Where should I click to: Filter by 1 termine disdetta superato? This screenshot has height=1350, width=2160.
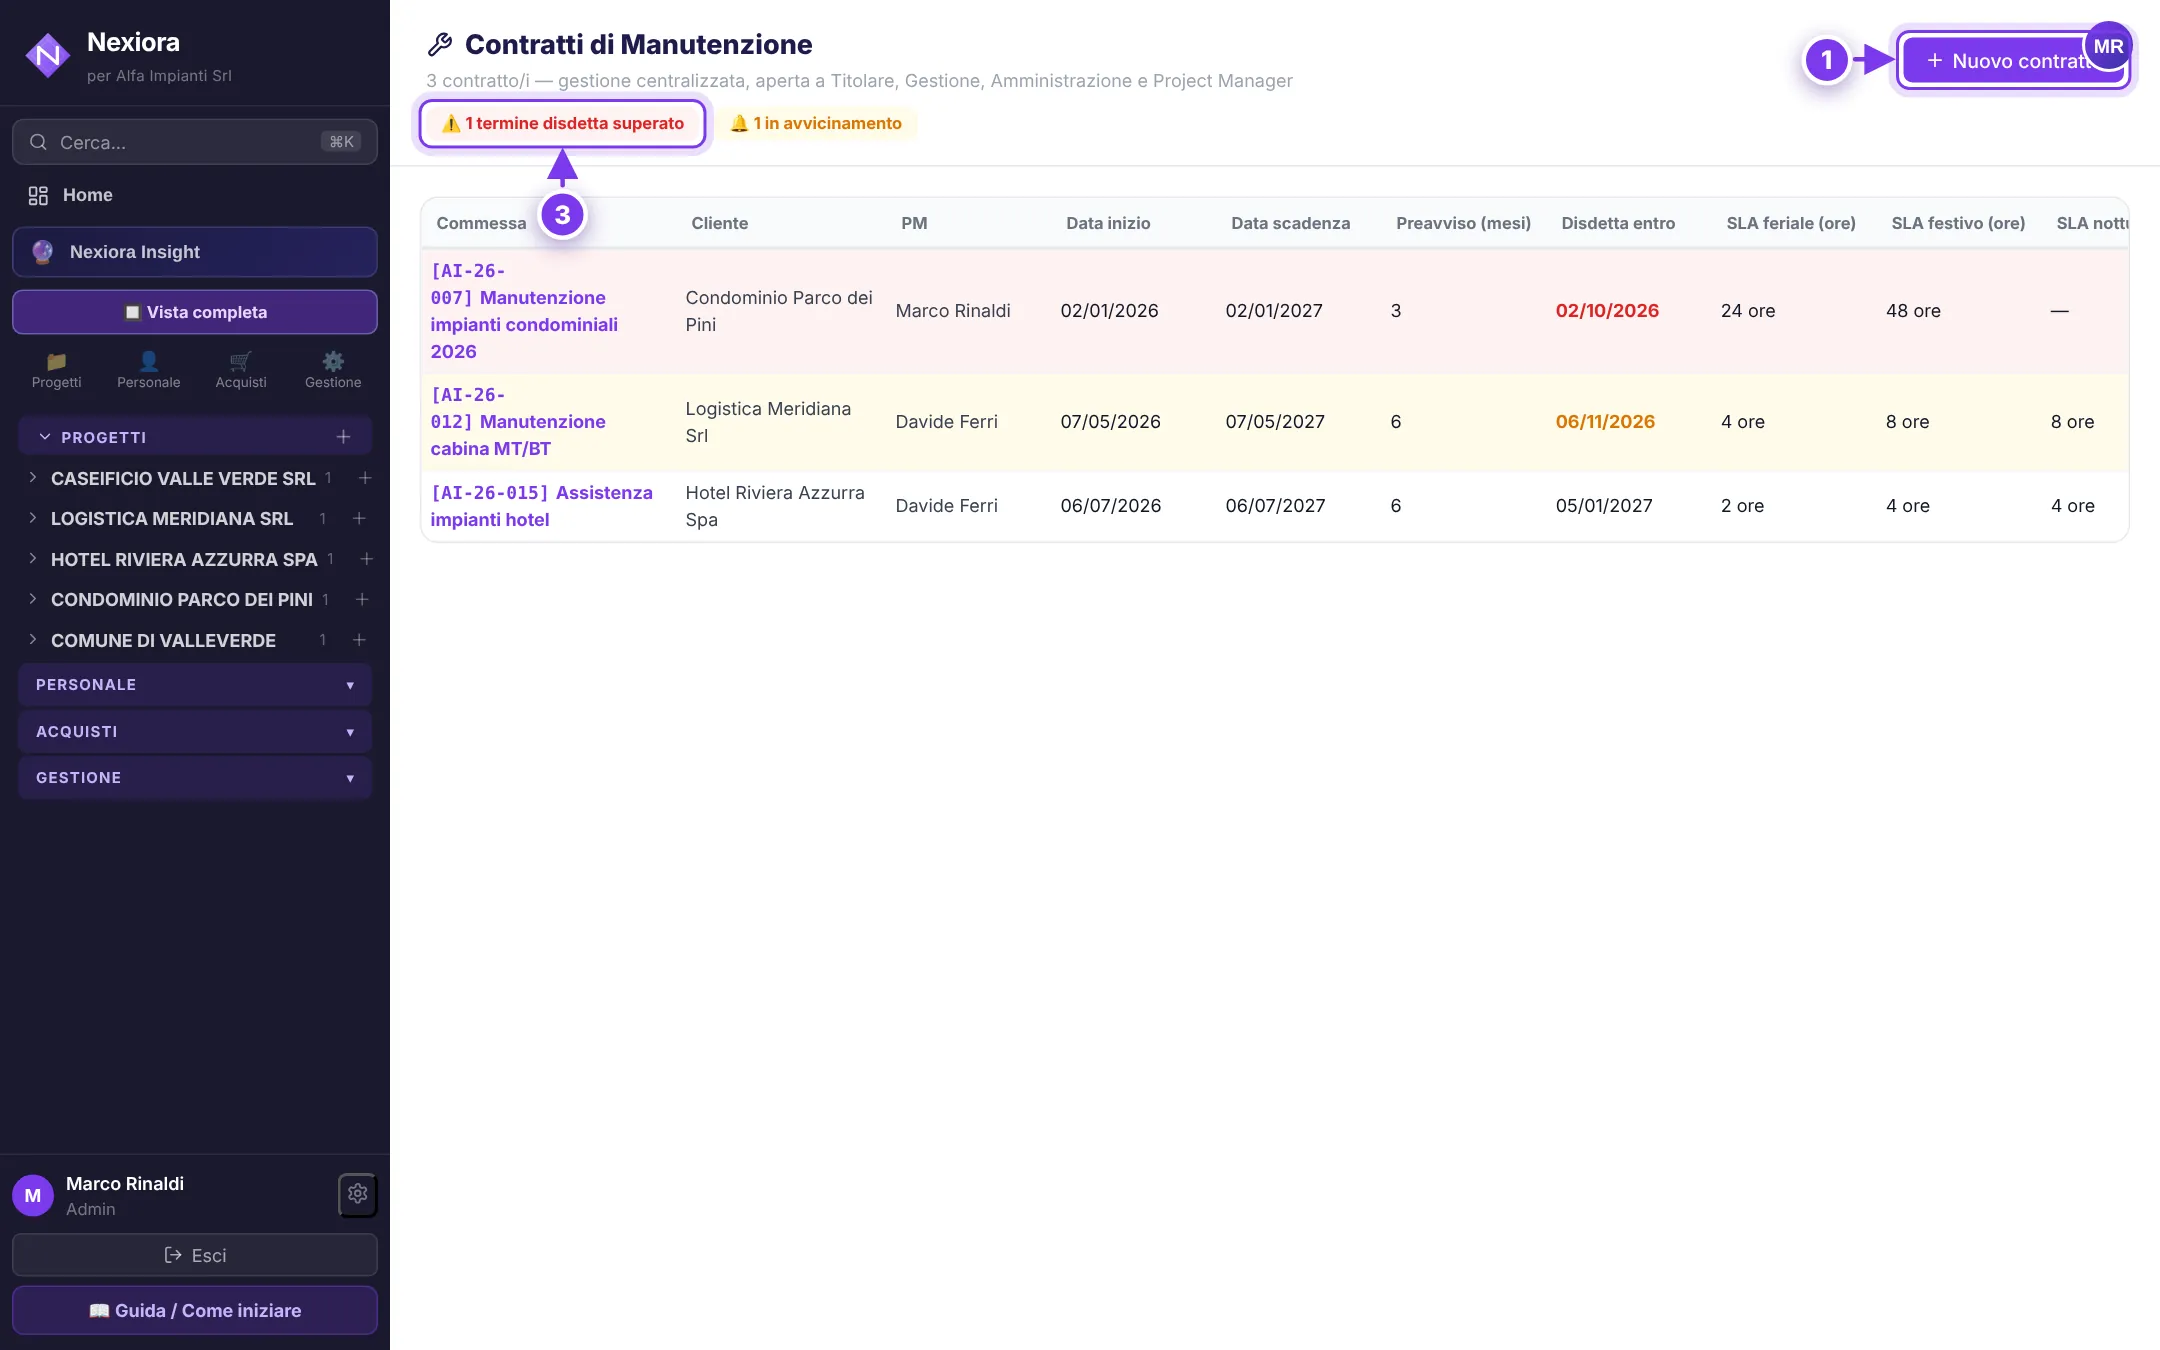click(x=563, y=123)
